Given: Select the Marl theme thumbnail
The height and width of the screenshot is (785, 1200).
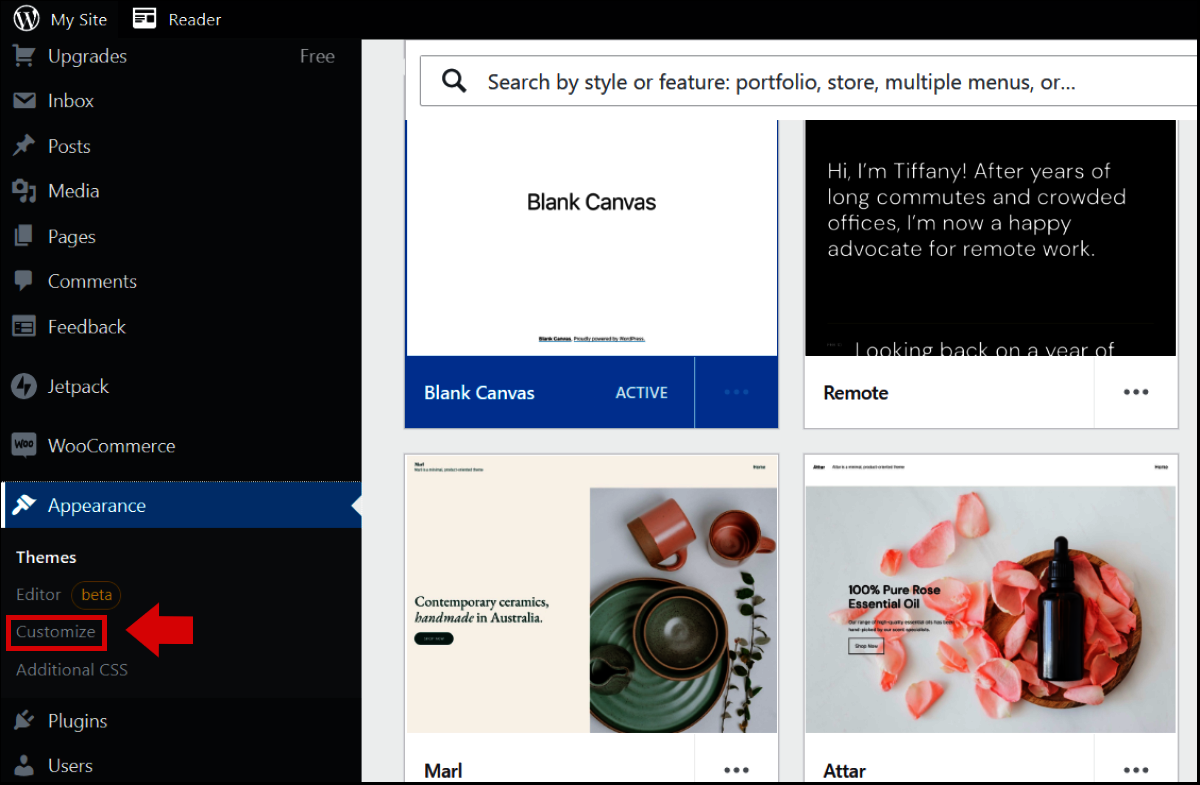Looking at the screenshot, I should coord(591,594).
